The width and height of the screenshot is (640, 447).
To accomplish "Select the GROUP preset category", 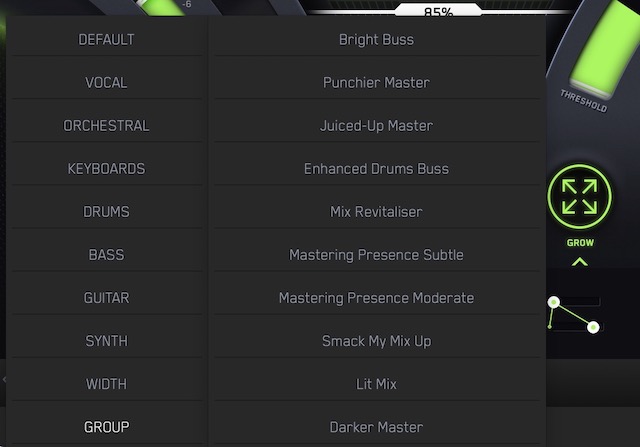I will click(106, 427).
